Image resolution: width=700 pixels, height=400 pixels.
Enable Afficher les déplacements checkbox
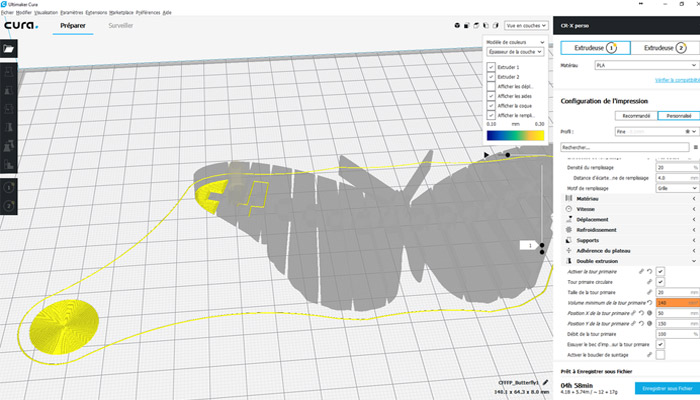tap(490, 86)
